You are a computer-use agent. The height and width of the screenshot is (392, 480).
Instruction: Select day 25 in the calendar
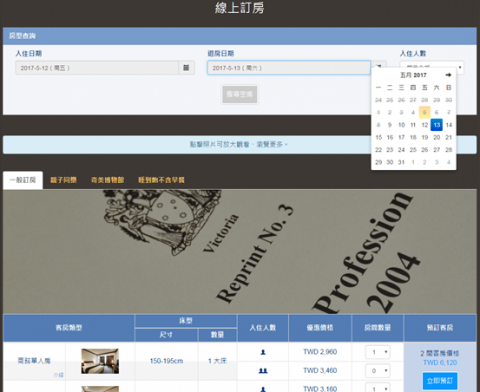(x=413, y=150)
